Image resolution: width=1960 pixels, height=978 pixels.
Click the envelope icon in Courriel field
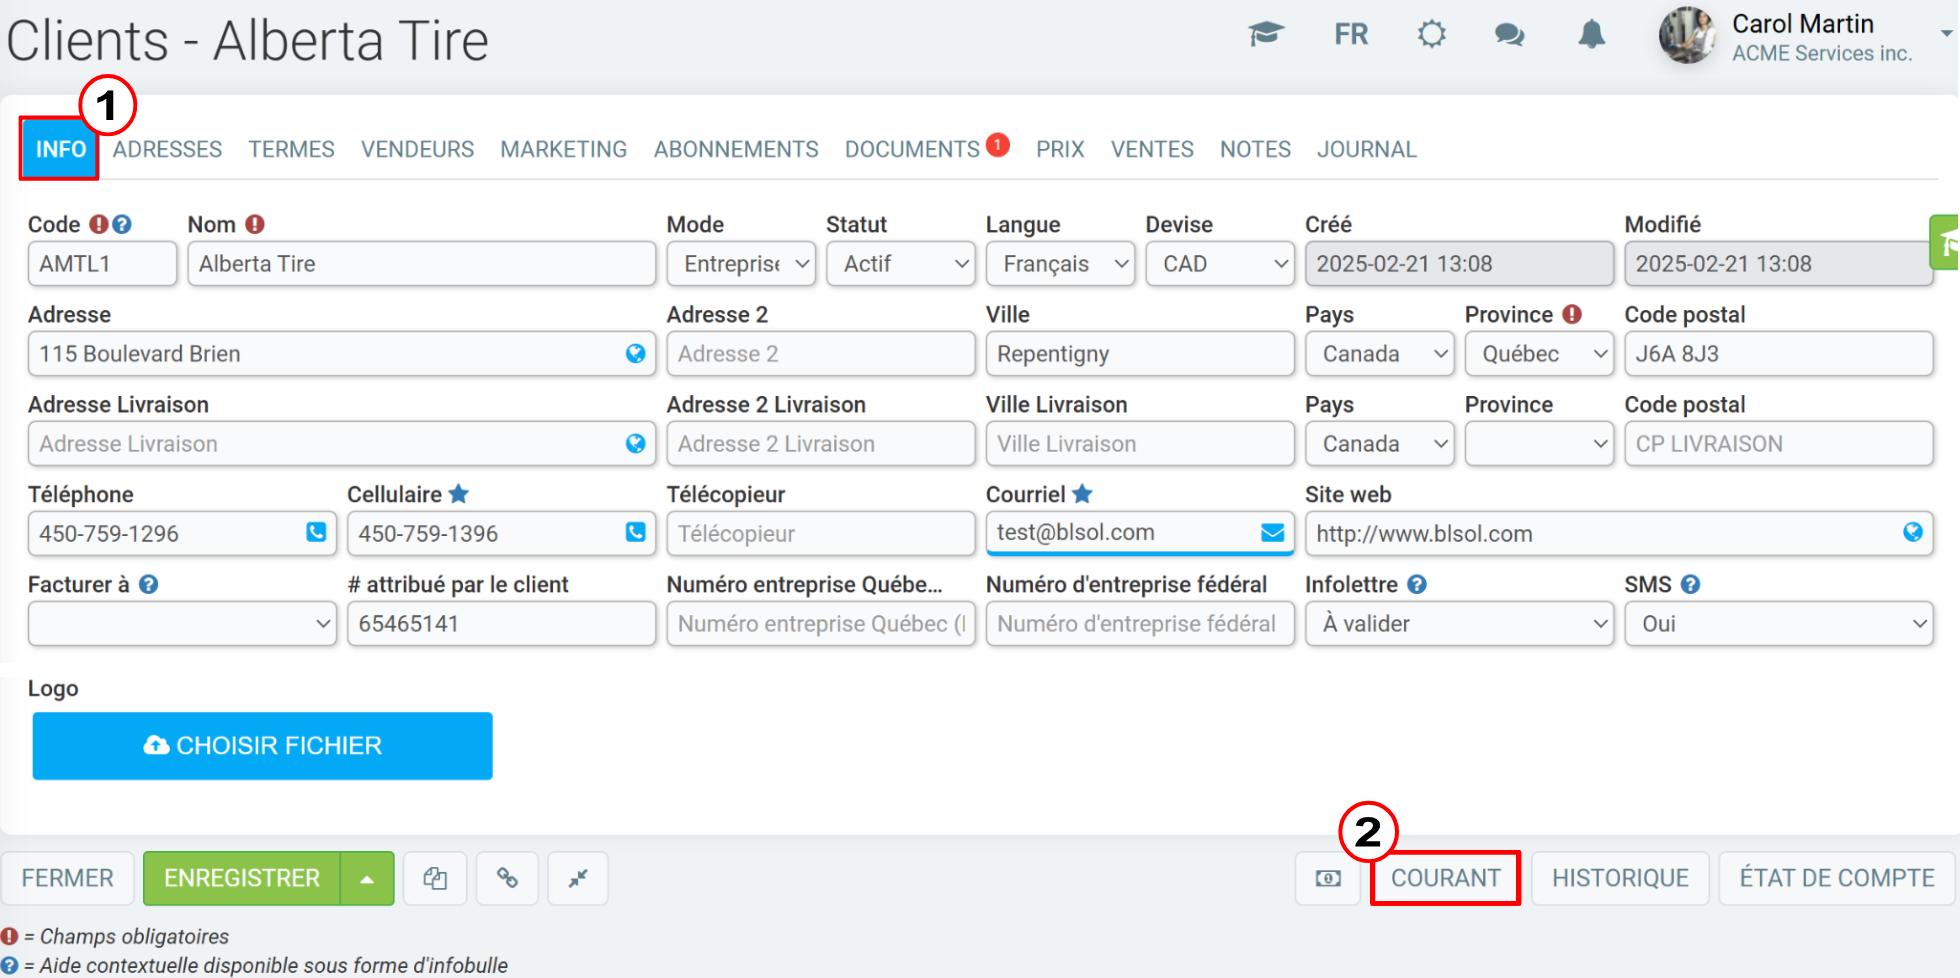click(1272, 533)
